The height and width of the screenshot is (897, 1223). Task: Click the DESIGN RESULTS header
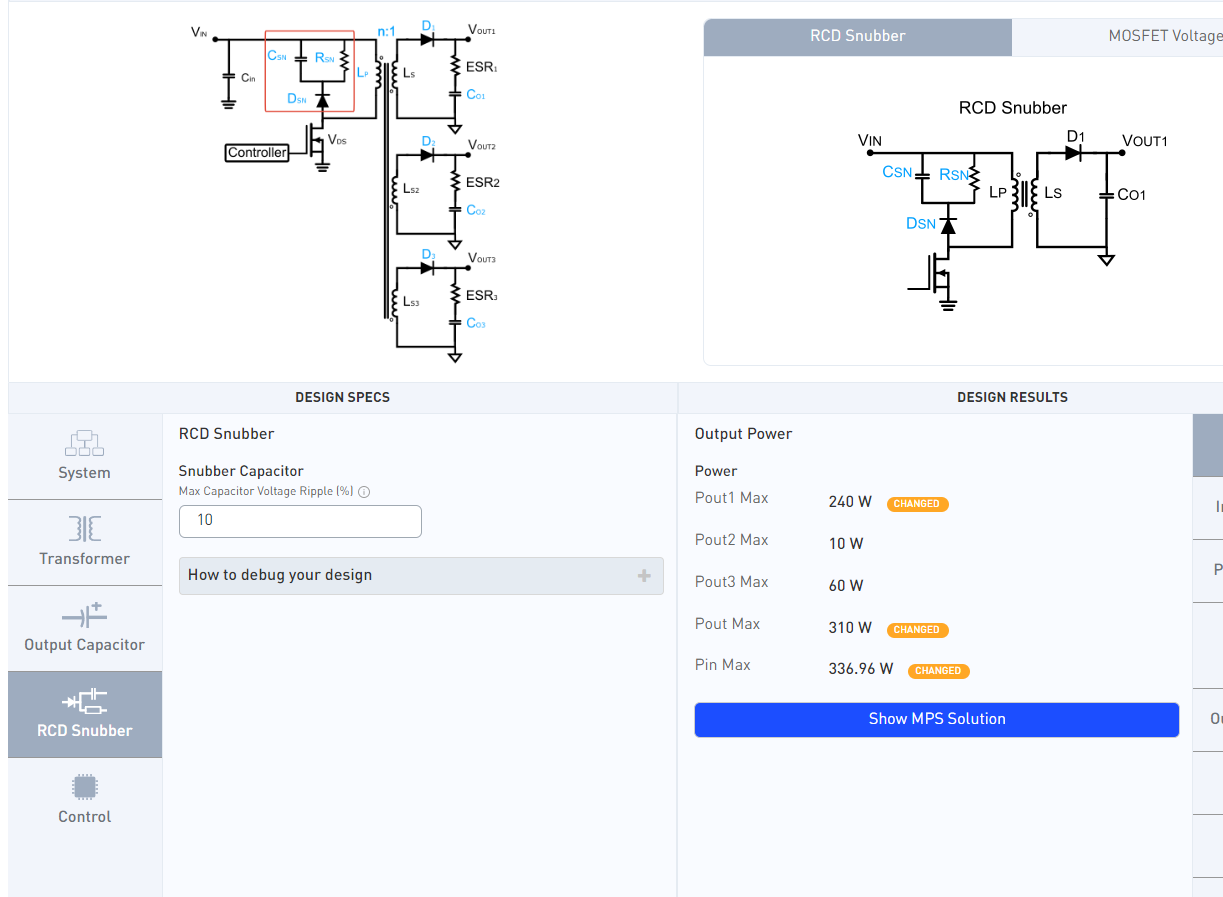click(1012, 398)
